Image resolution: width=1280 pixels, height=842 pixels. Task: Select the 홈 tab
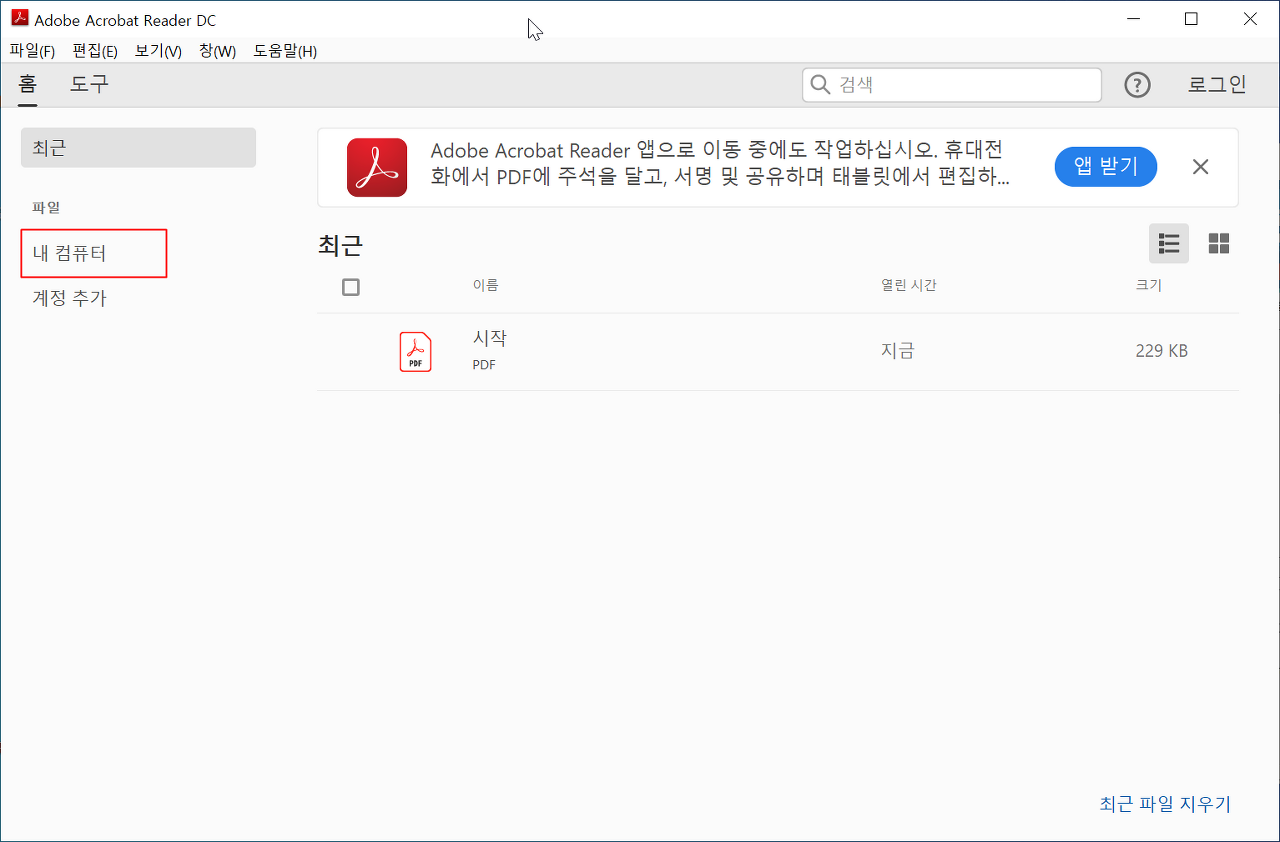tap(27, 84)
